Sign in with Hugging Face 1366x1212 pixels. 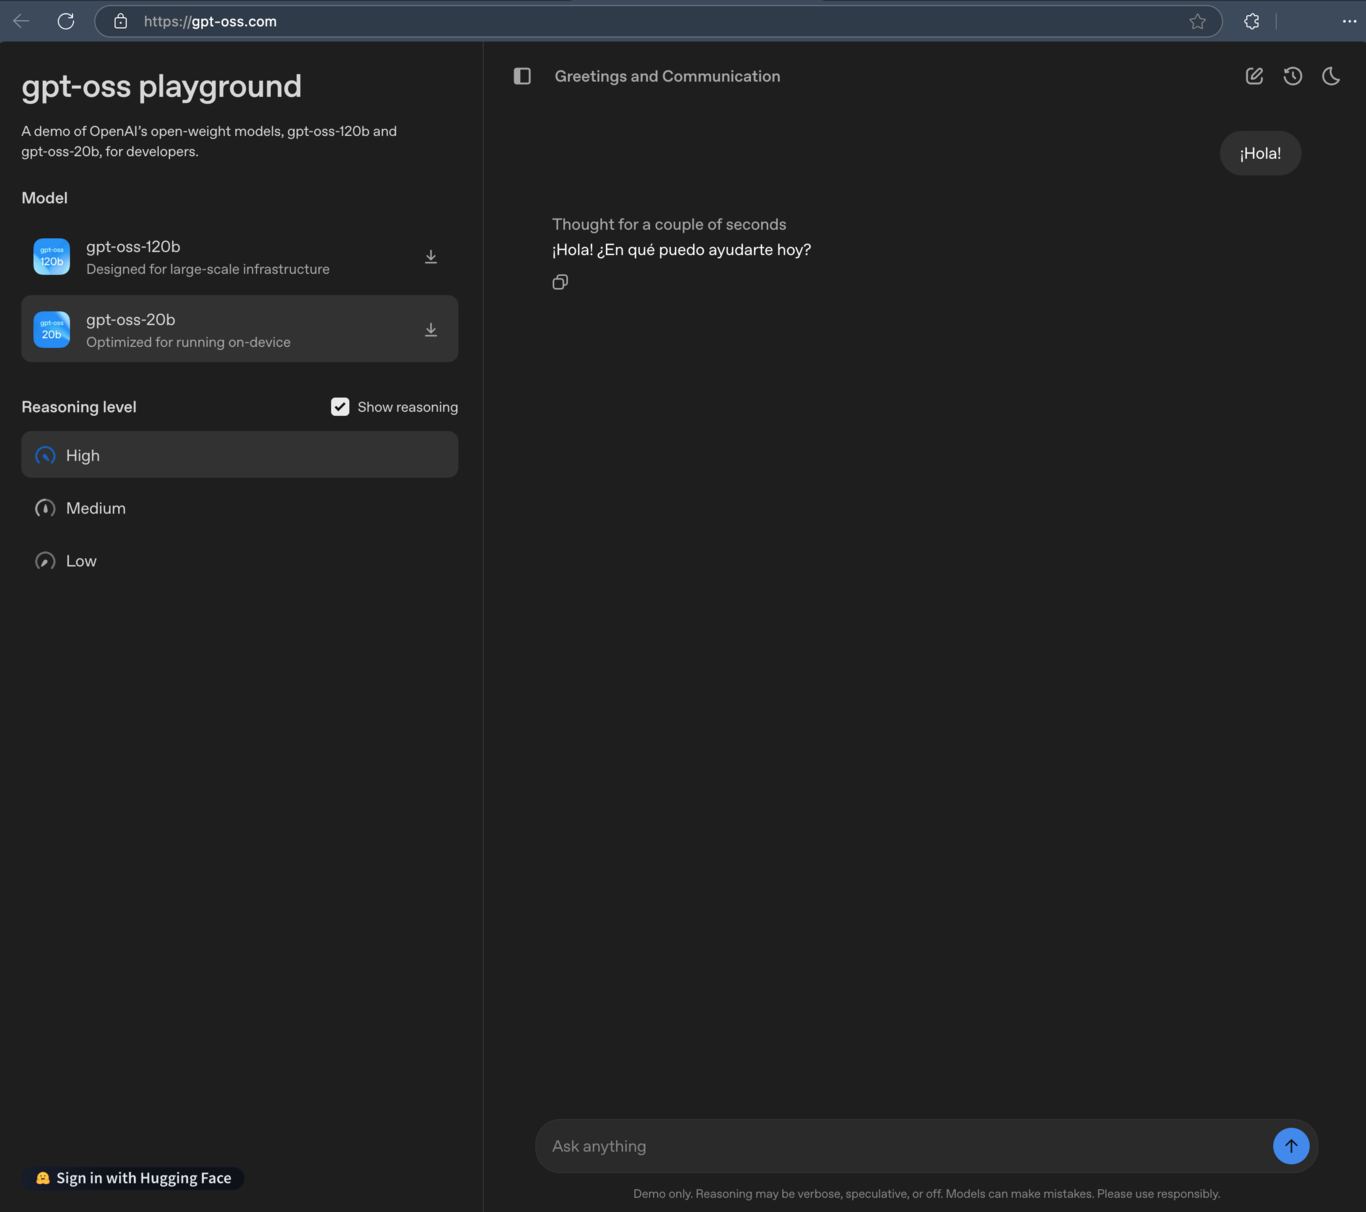(134, 1178)
